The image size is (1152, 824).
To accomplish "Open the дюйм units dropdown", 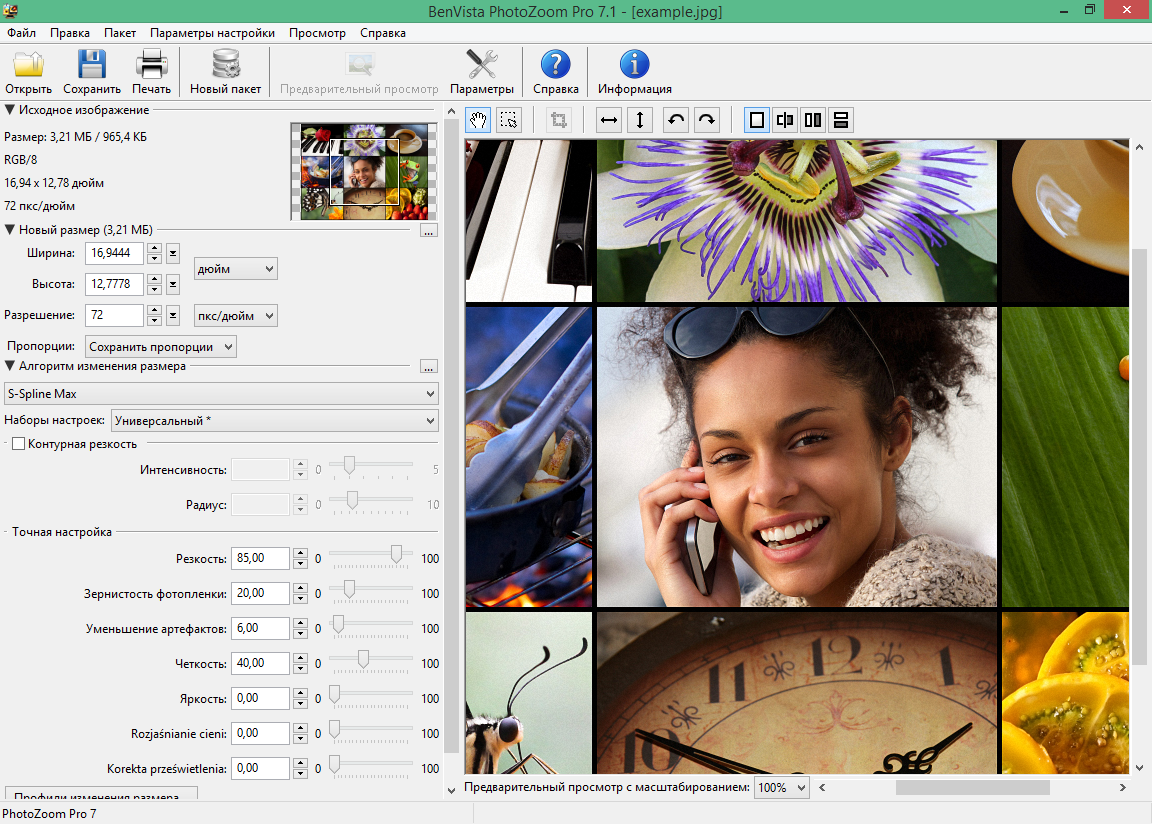I will pyautogui.click(x=235, y=269).
